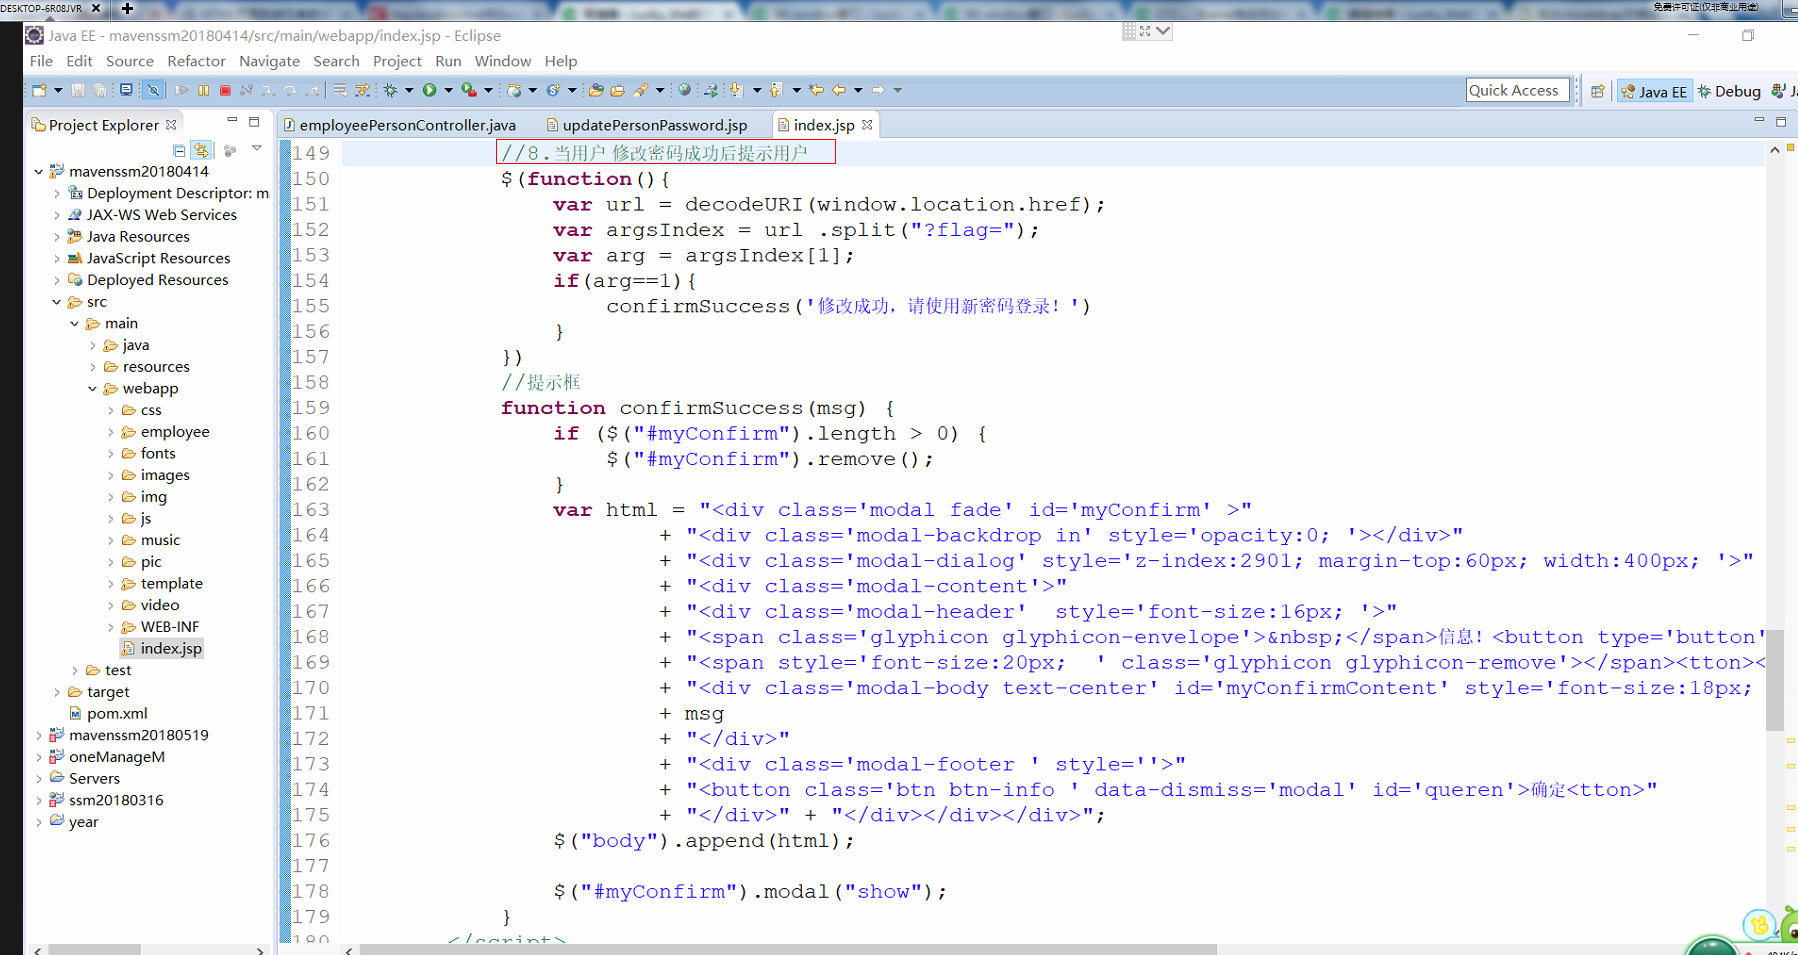Viewport: 1798px width, 955px height.
Task: Click the red Terminate stop icon
Action: (225, 90)
